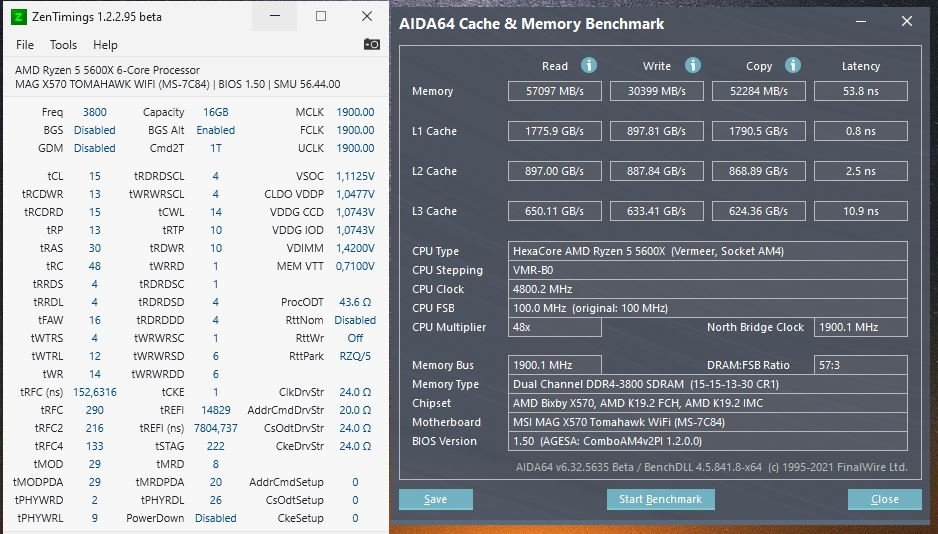938x534 pixels.
Task: Close the ZenTimings window
Action: coord(367,16)
